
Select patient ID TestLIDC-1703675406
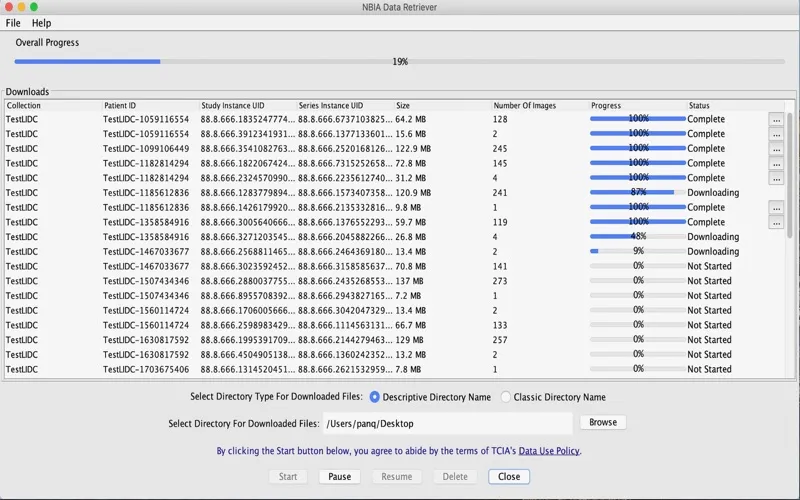coord(146,369)
